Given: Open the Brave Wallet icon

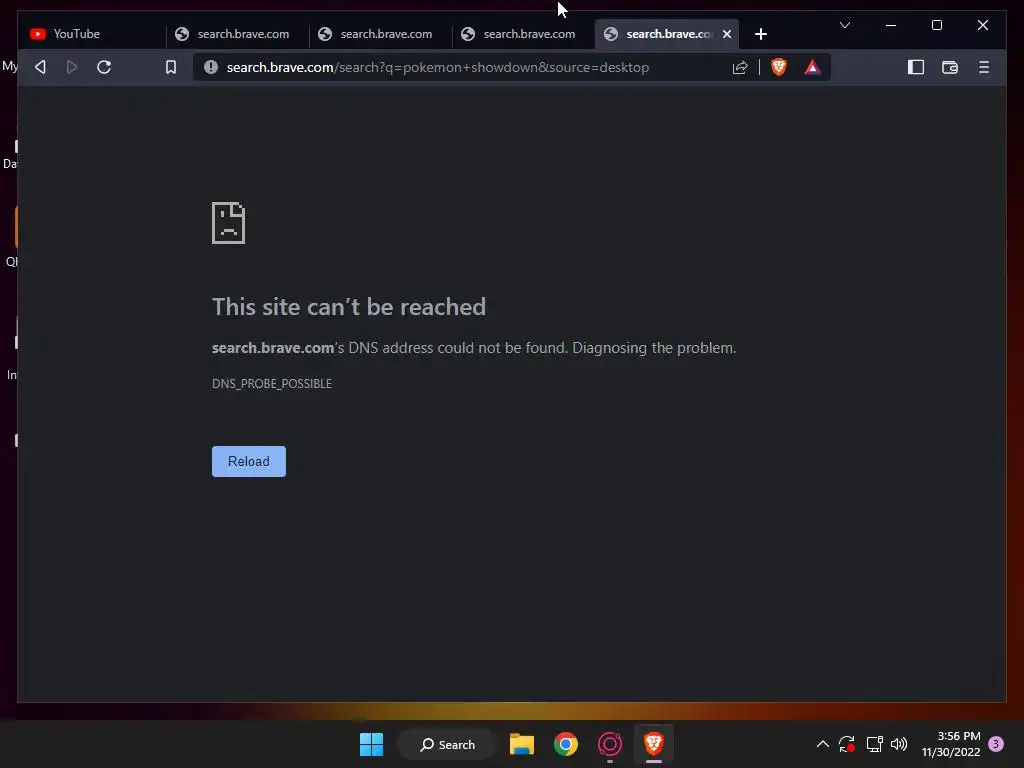Looking at the screenshot, I should click(950, 67).
